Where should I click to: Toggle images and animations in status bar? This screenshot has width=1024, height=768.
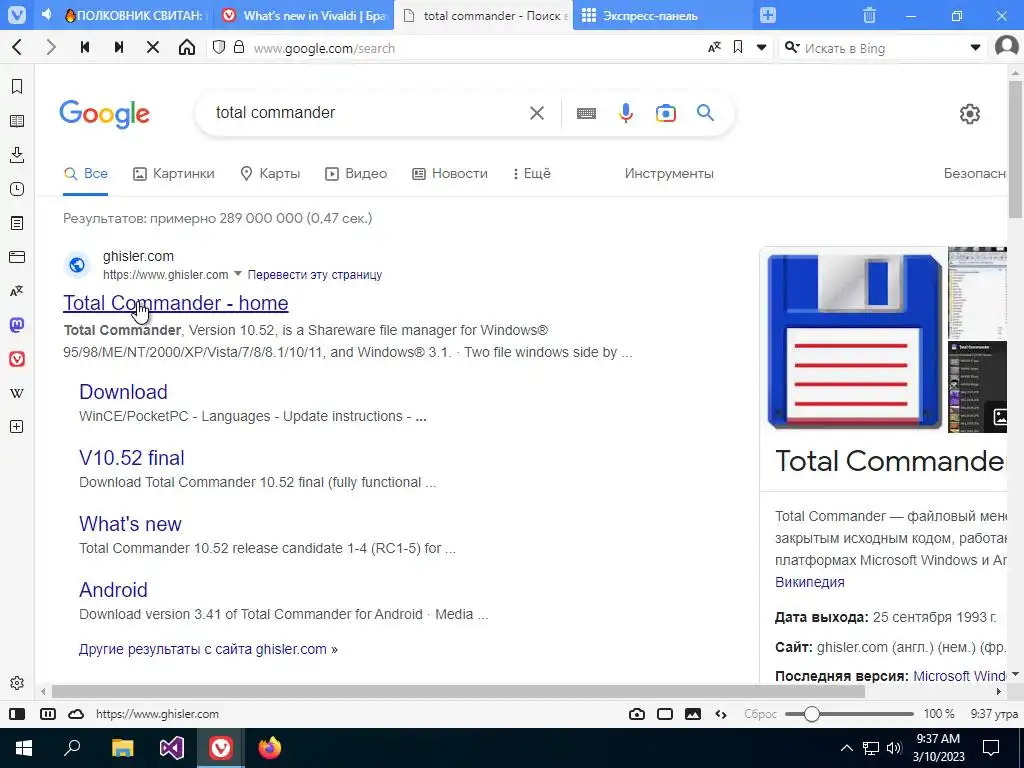tap(693, 714)
